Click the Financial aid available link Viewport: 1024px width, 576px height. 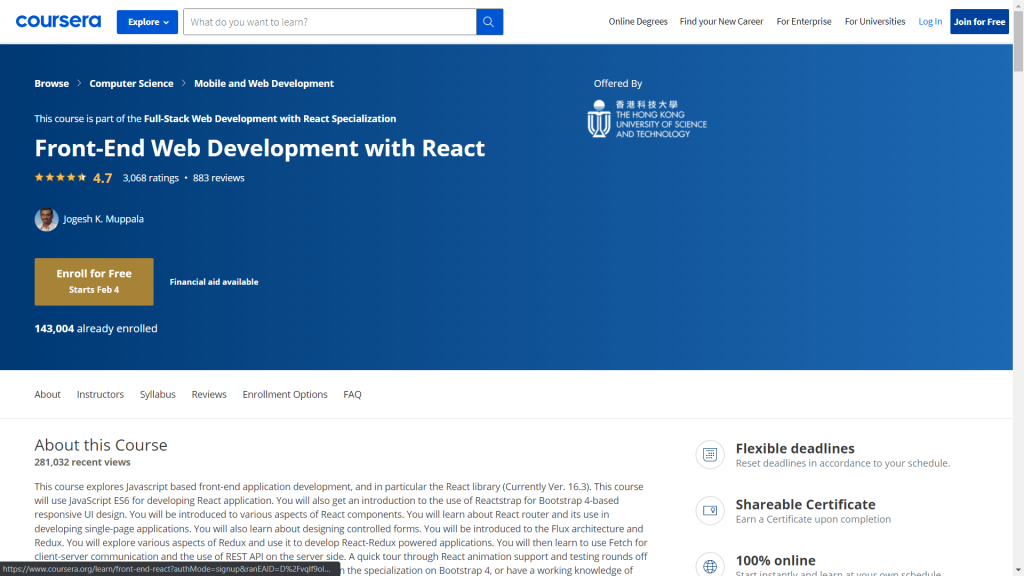pyautogui.click(x=213, y=282)
